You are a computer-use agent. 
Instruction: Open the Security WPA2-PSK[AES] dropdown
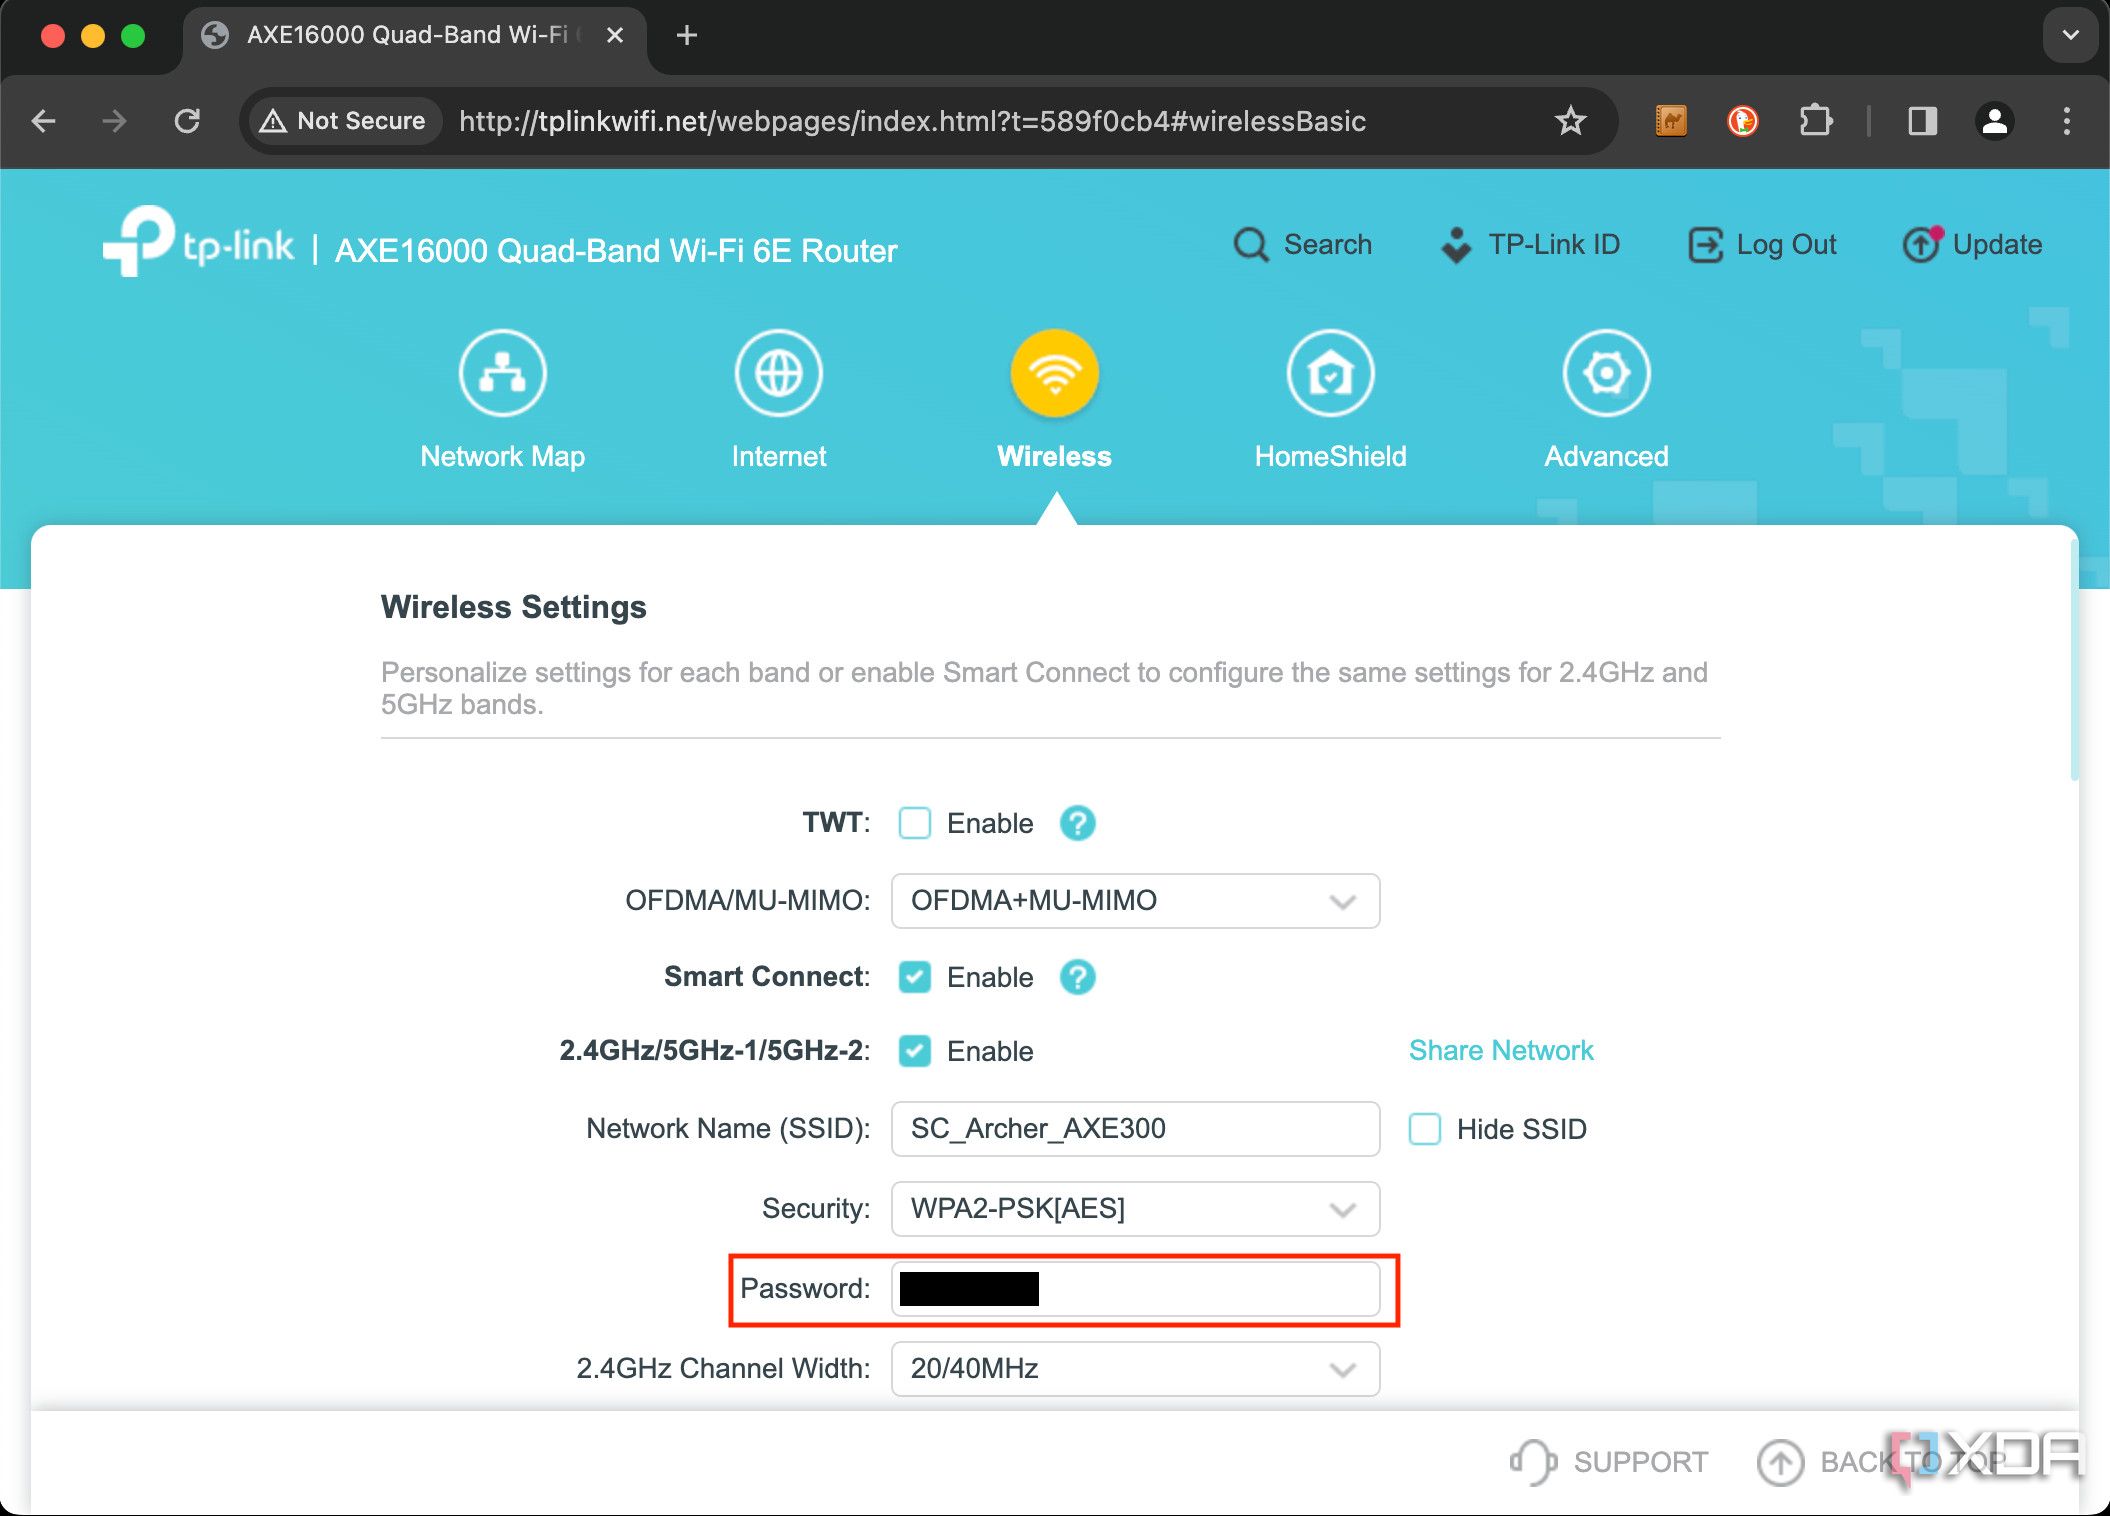(x=1135, y=1208)
